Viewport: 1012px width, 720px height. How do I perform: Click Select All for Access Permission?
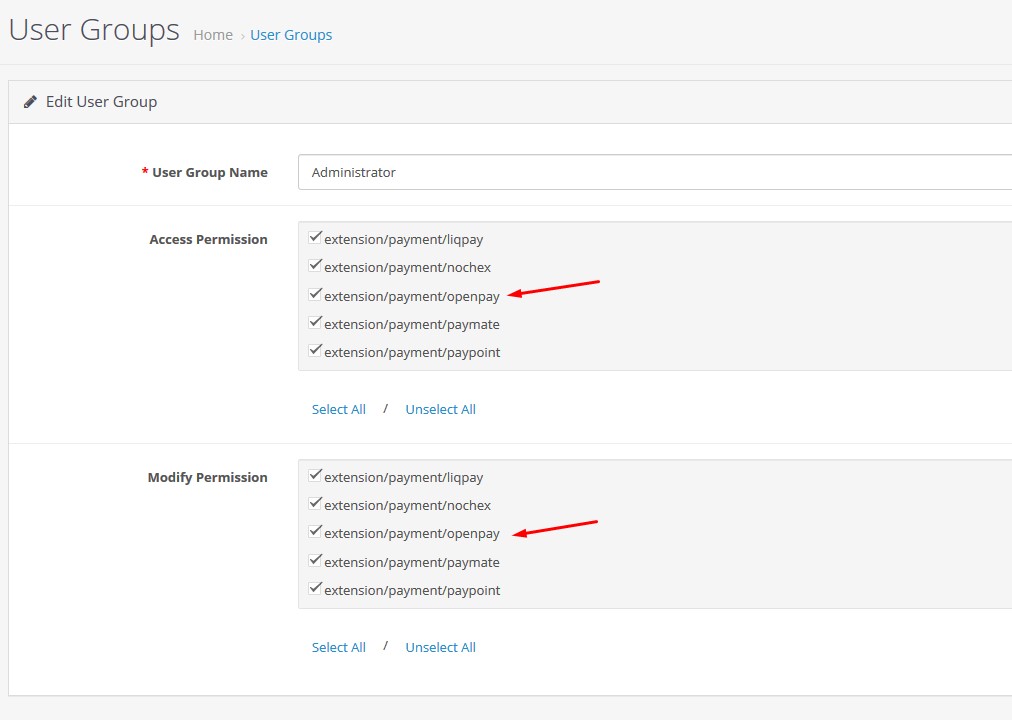point(338,409)
